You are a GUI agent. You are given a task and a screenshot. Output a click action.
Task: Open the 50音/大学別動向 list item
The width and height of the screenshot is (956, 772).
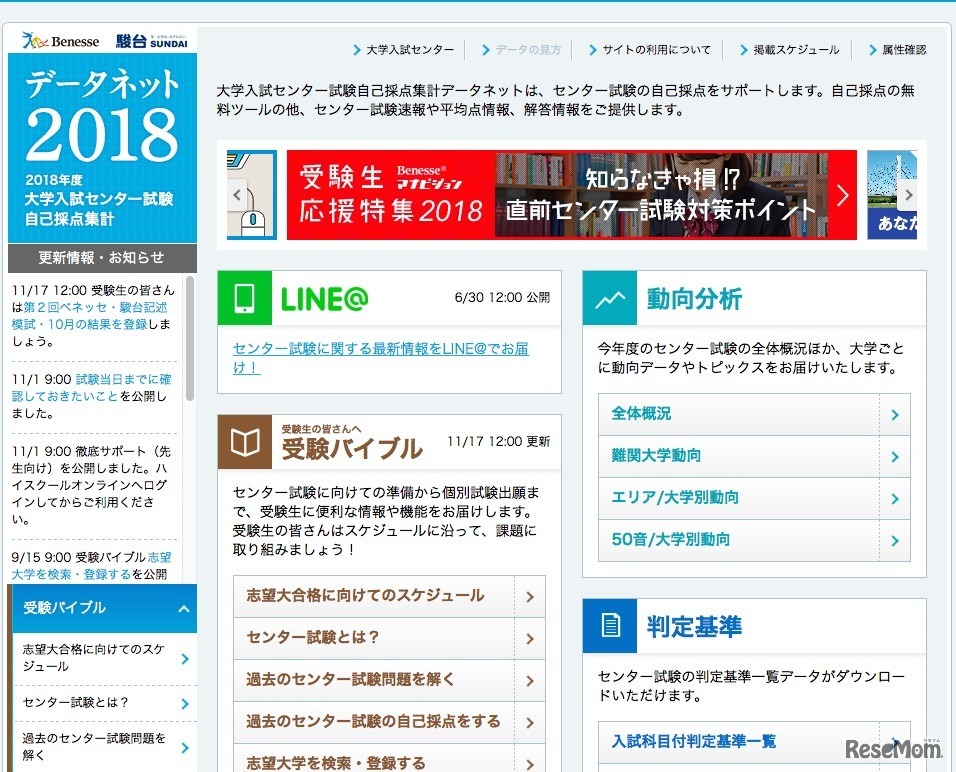pos(754,540)
